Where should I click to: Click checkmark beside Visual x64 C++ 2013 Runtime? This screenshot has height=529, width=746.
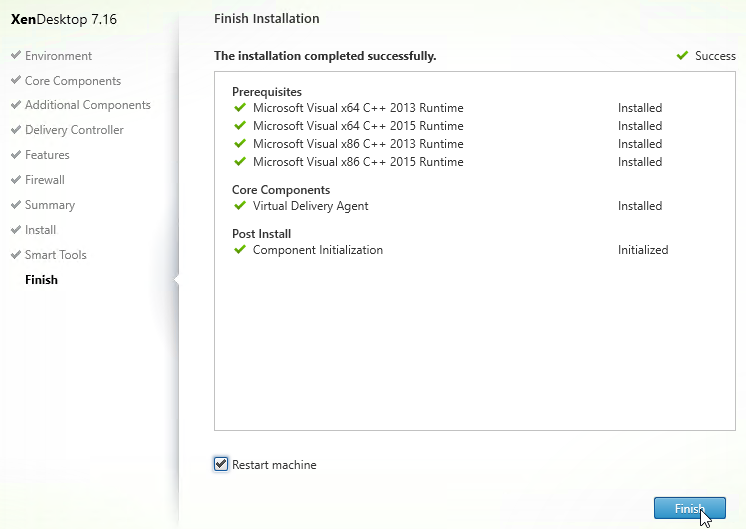240,108
